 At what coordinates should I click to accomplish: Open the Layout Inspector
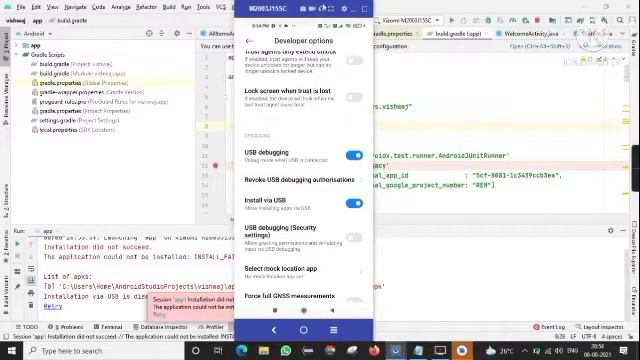(600, 327)
